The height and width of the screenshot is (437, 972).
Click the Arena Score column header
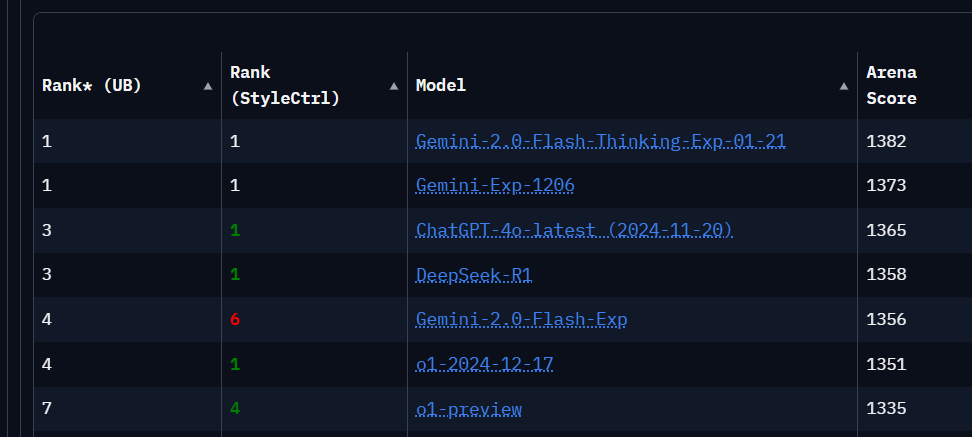(891, 86)
